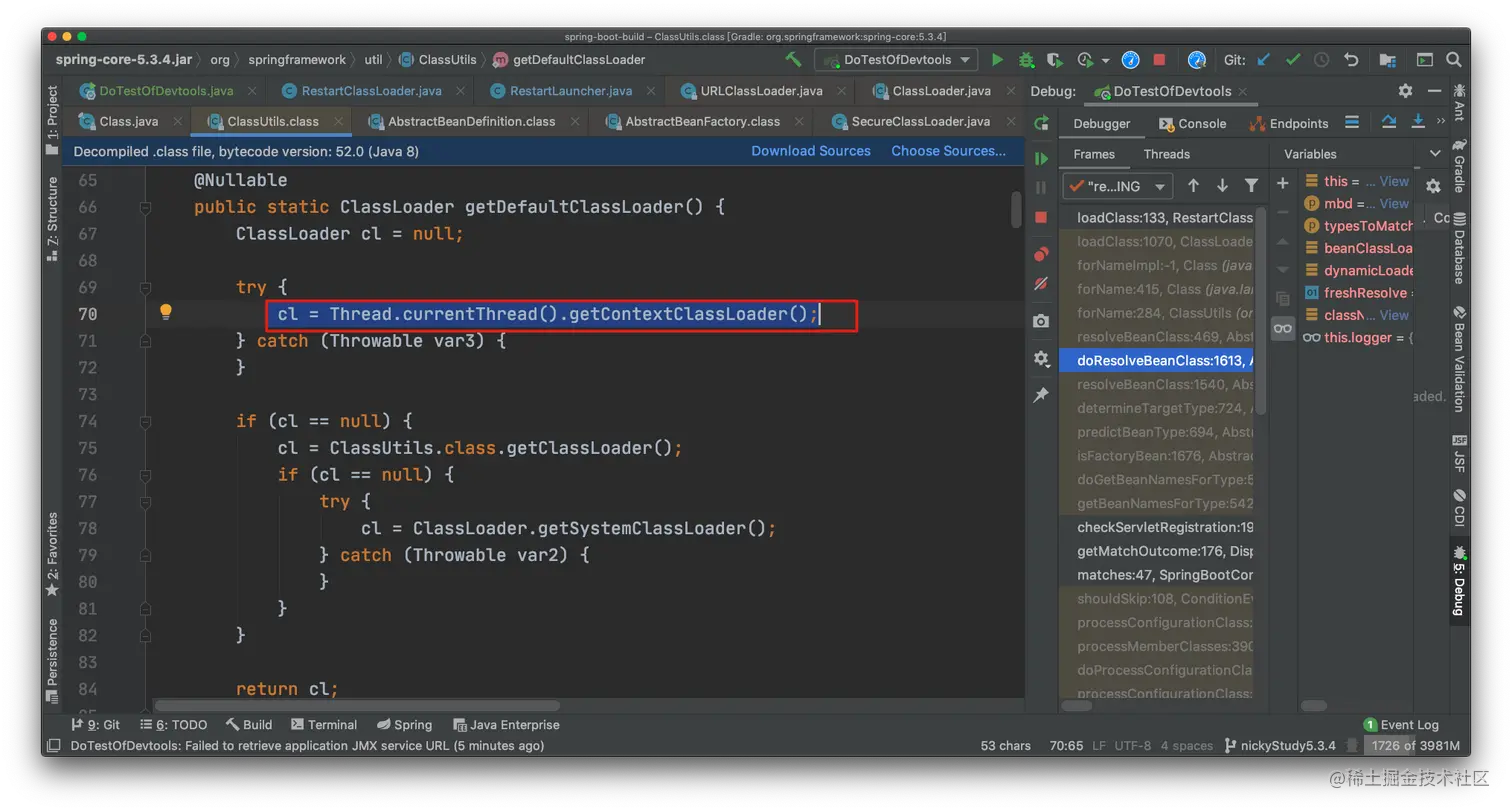Viewport: 1512px width, 811px height.
Task: Collapse the try block fold on line 69
Action: pyautogui.click(x=146, y=287)
